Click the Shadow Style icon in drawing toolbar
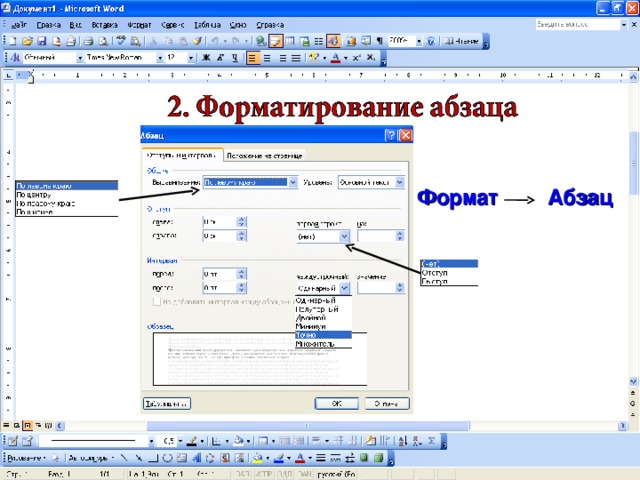This screenshot has width=640, height=480. [x=364, y=458]
